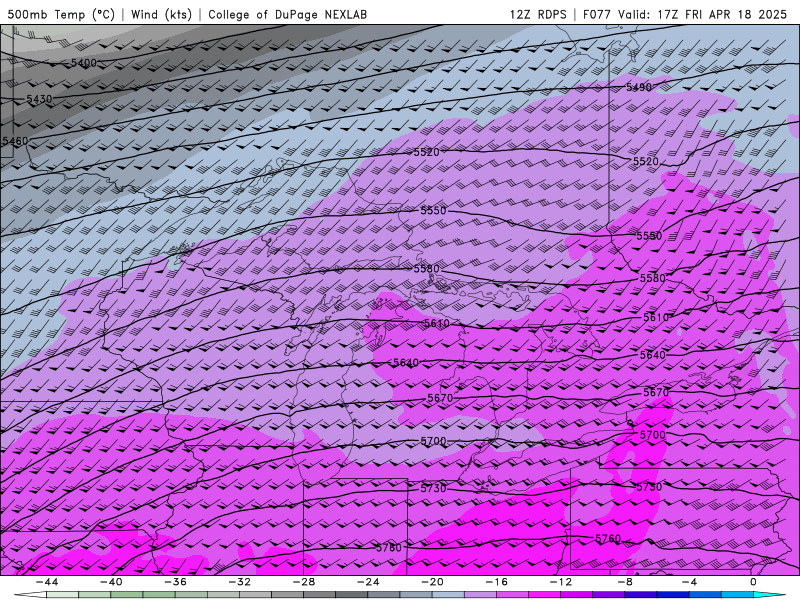Click the eastern 5700 contour label
The height and width of the screenshot is (600, 800).
click(653, 435)
